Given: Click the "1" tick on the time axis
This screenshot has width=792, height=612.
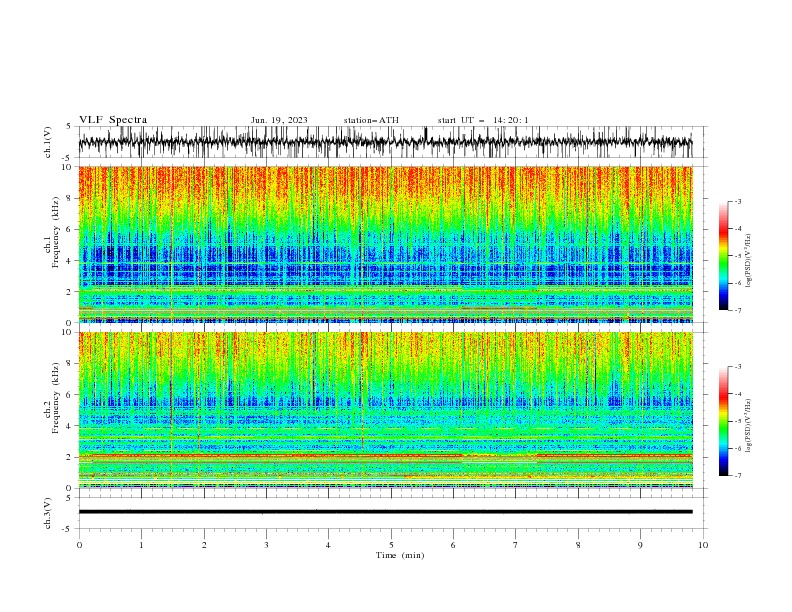Looking at the screenshot, I should point(141,545).
